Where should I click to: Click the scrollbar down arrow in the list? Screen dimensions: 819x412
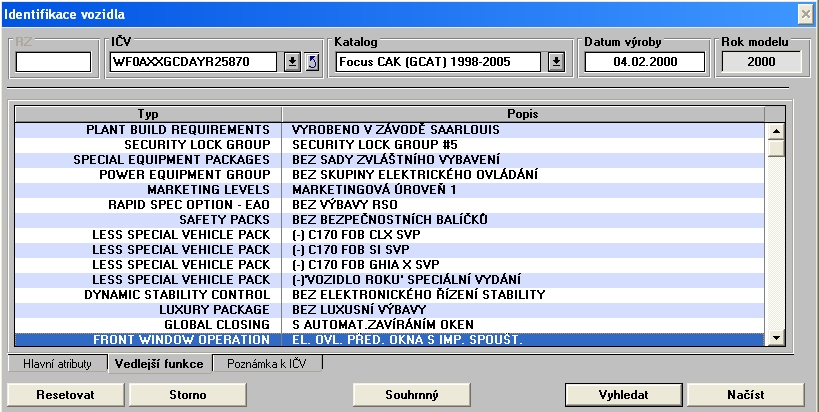(x=774, y=340)
